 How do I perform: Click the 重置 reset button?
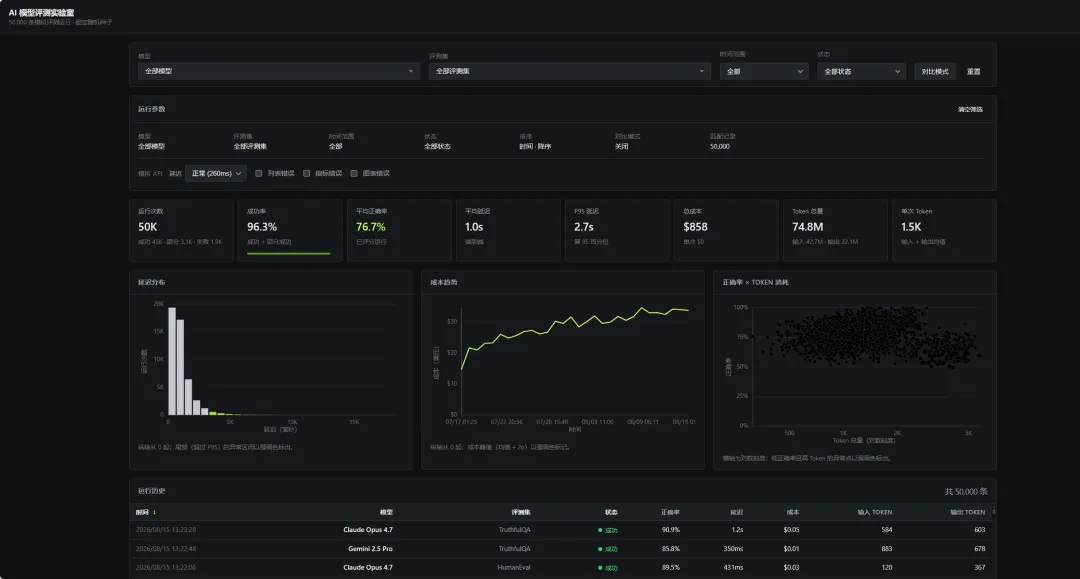click(x=973, y=72)
